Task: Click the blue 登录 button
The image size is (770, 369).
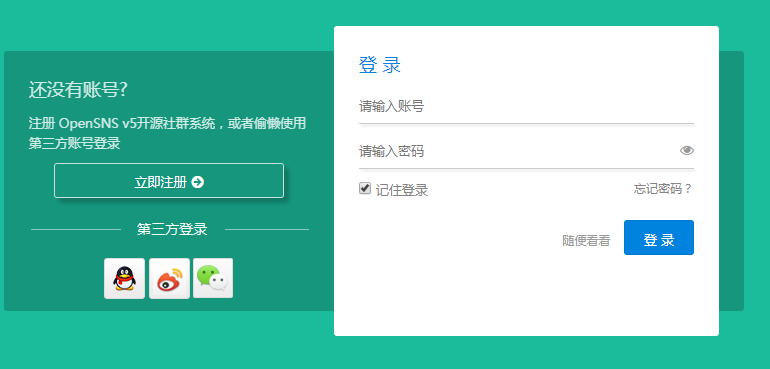Action: [659, 237]
